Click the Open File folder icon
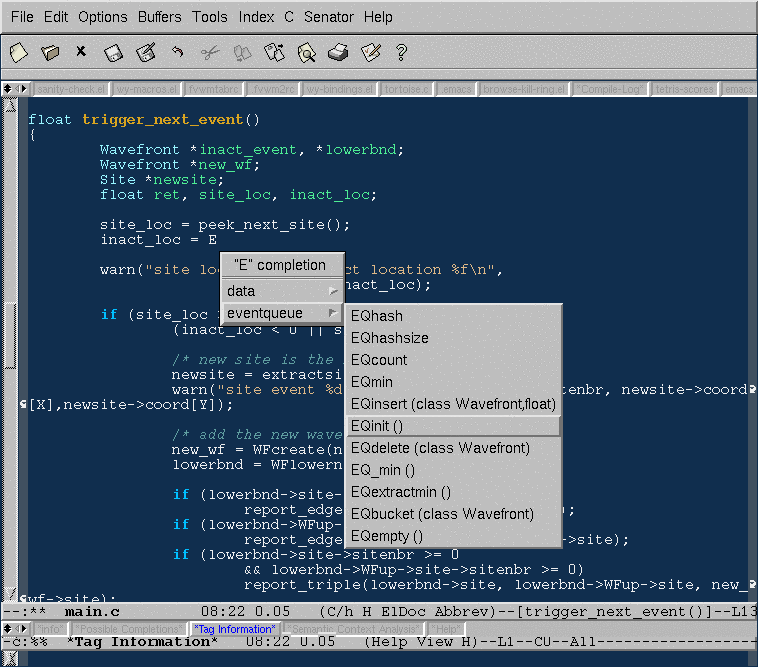This screenshot has height=667, width=758. pos(50,51)
